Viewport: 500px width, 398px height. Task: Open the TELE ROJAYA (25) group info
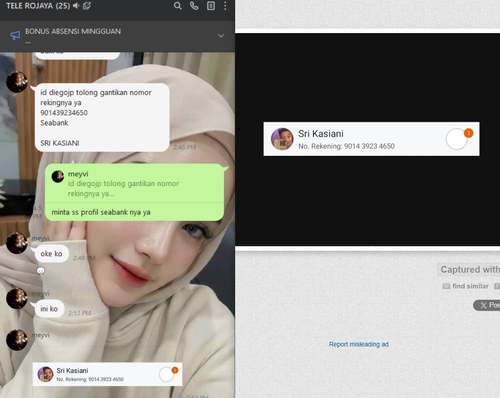click(x=38, y=6)
